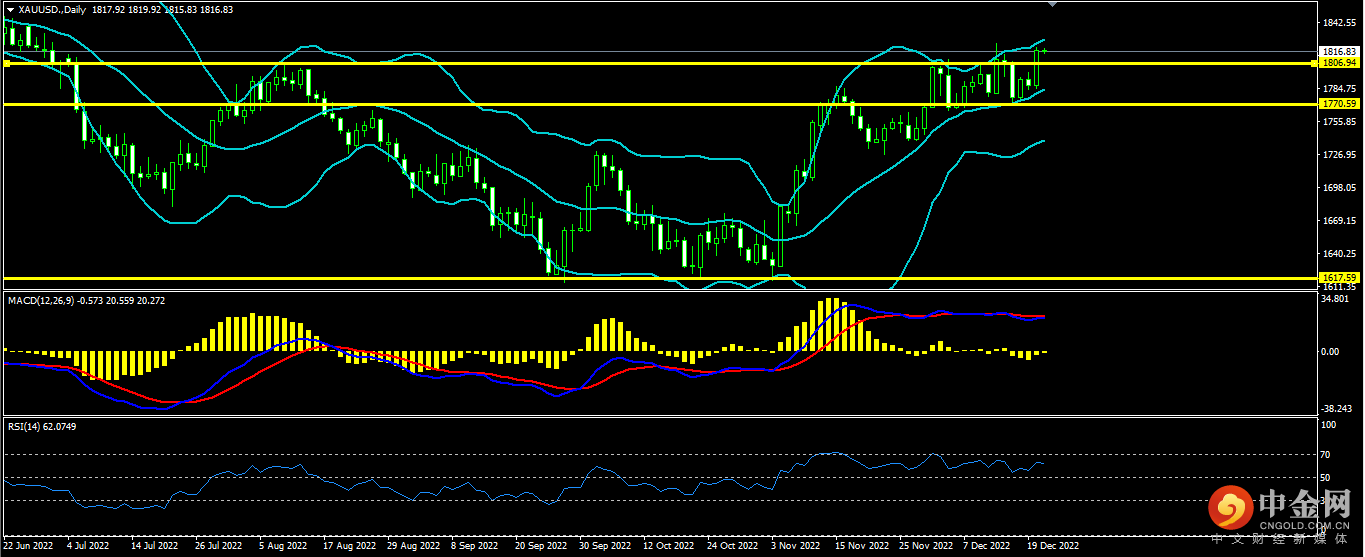Click the yellow 1617.59 support price tag
Screen dimensions: 1365x557
1338,277
